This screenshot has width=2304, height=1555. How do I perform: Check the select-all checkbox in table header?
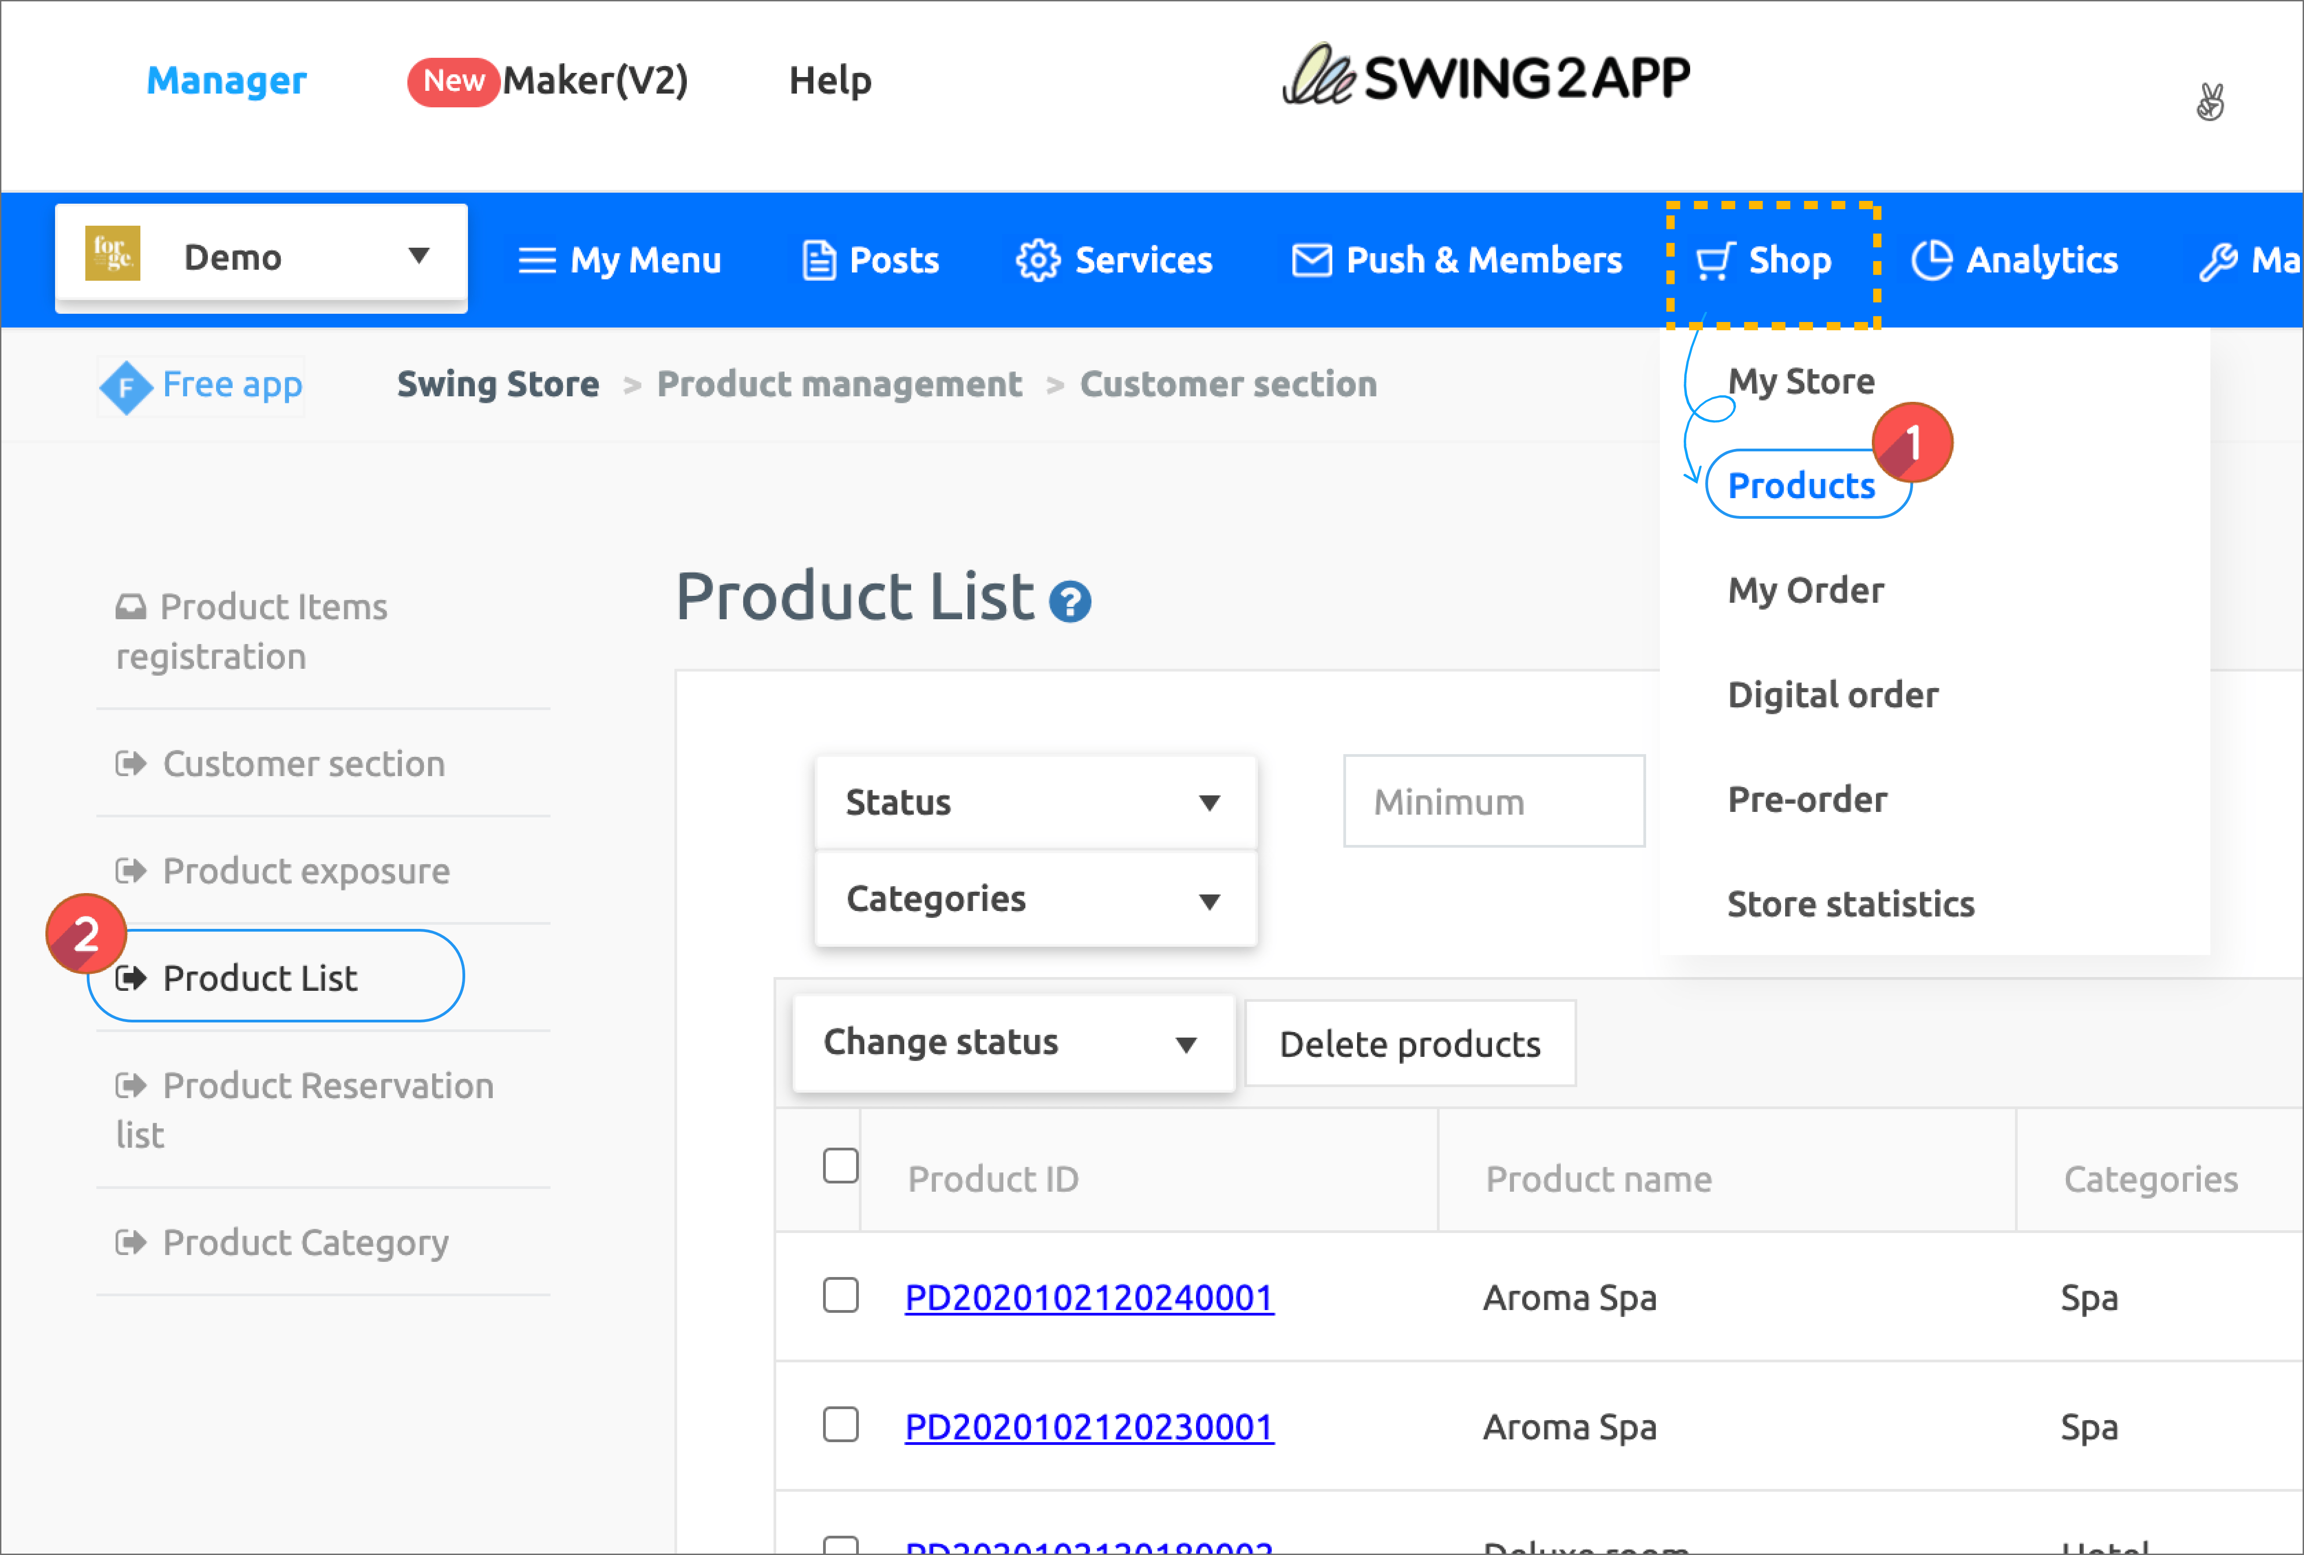coord(841,1165)
